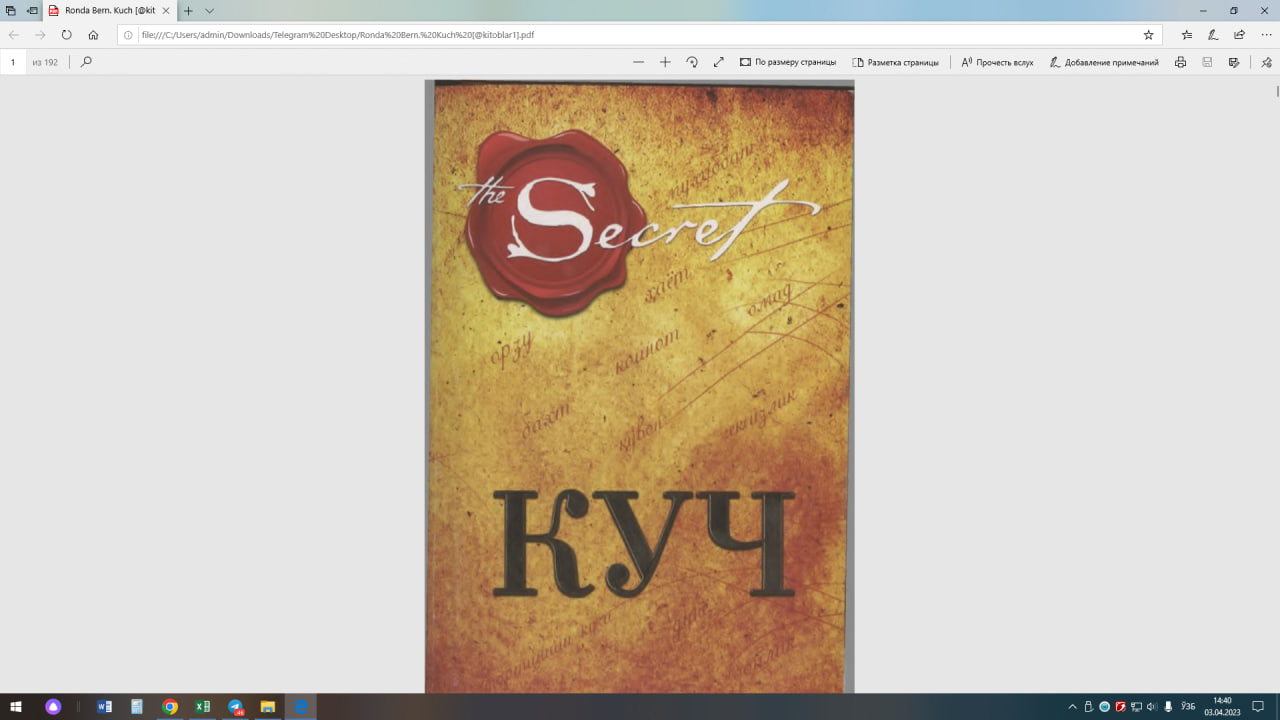Screen dimensions: 1280x720
Task: Save the PDF document
Action: coord(1207,62)
